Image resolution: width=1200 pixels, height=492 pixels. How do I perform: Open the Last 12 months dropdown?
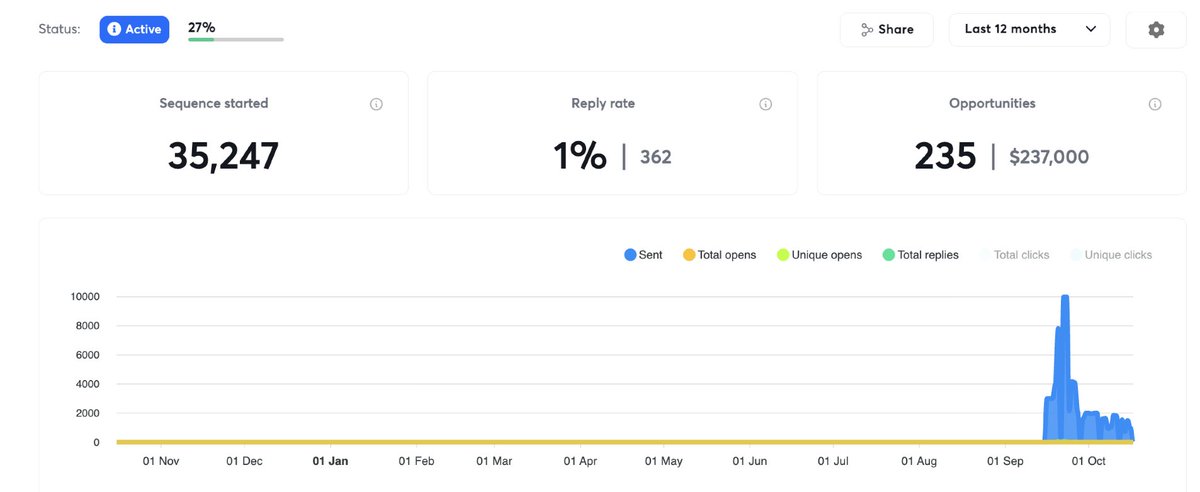(1029, 30)
